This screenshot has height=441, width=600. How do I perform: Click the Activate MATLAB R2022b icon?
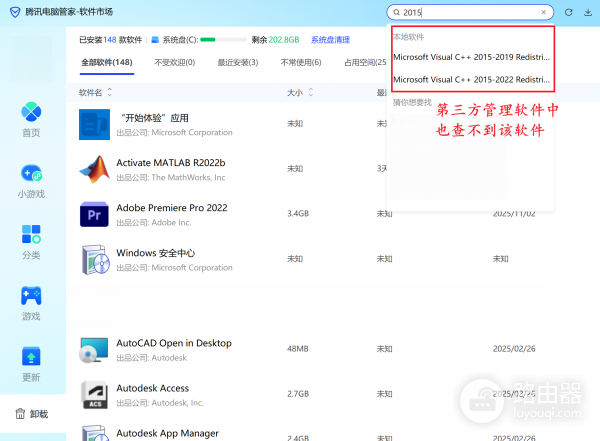(95, 170)
